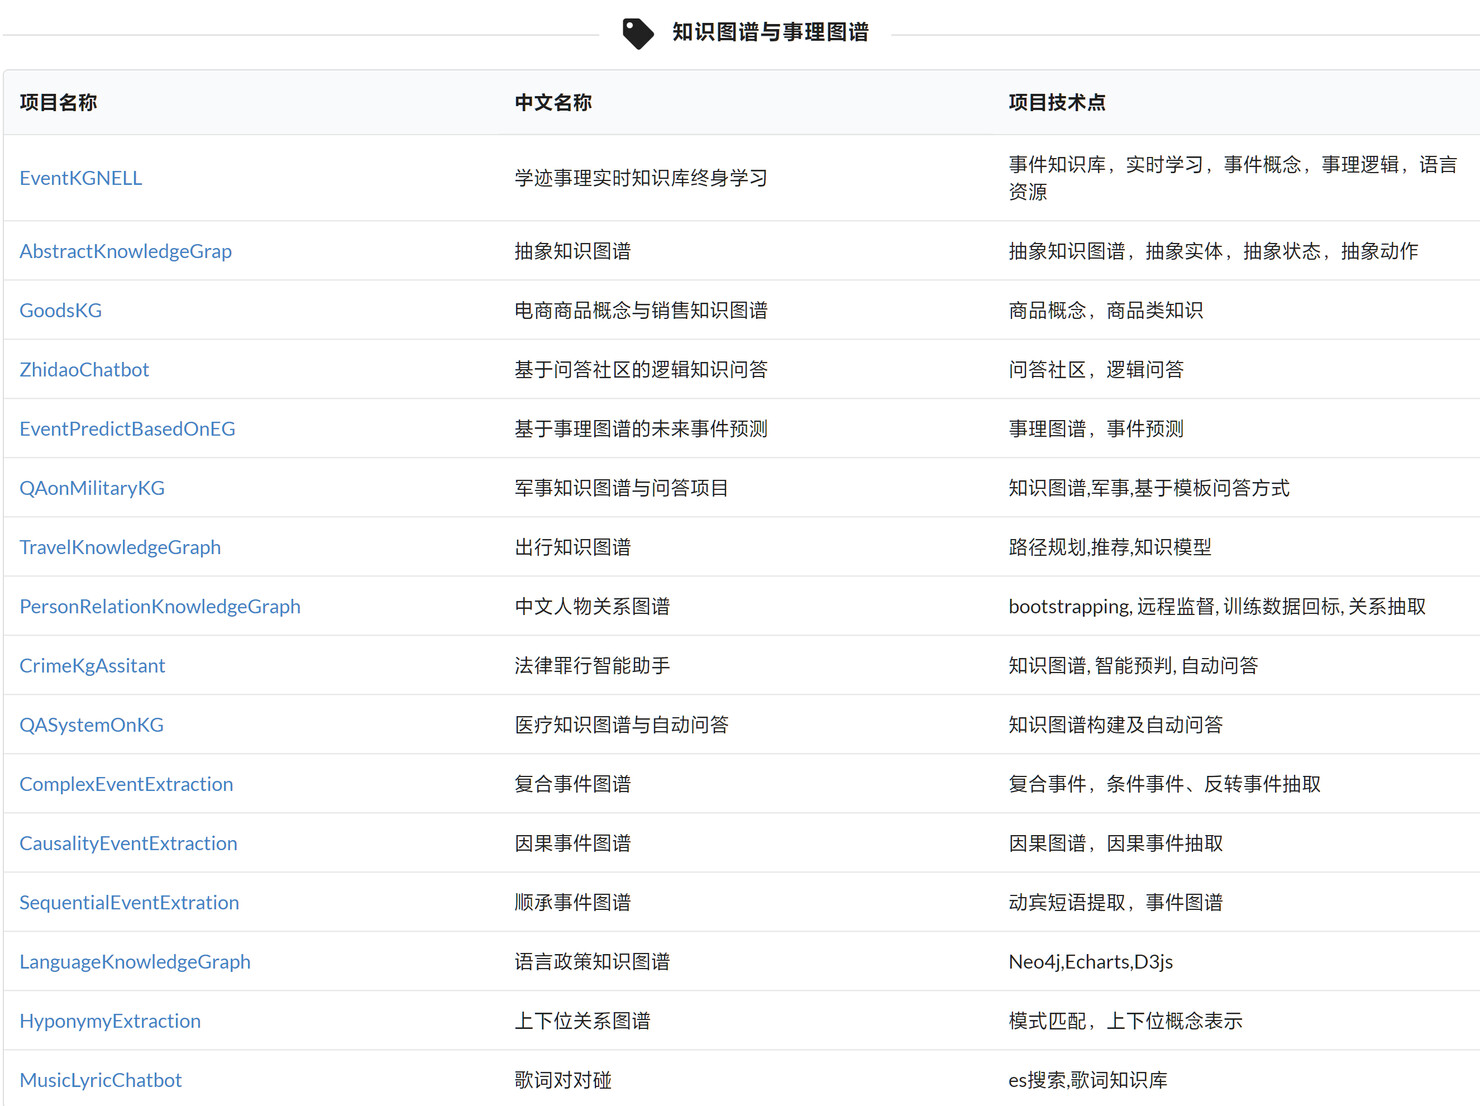Open PersonRelationKnowledgeGraph project
Screen dimensions: 1480x1106
coord(160,606)
